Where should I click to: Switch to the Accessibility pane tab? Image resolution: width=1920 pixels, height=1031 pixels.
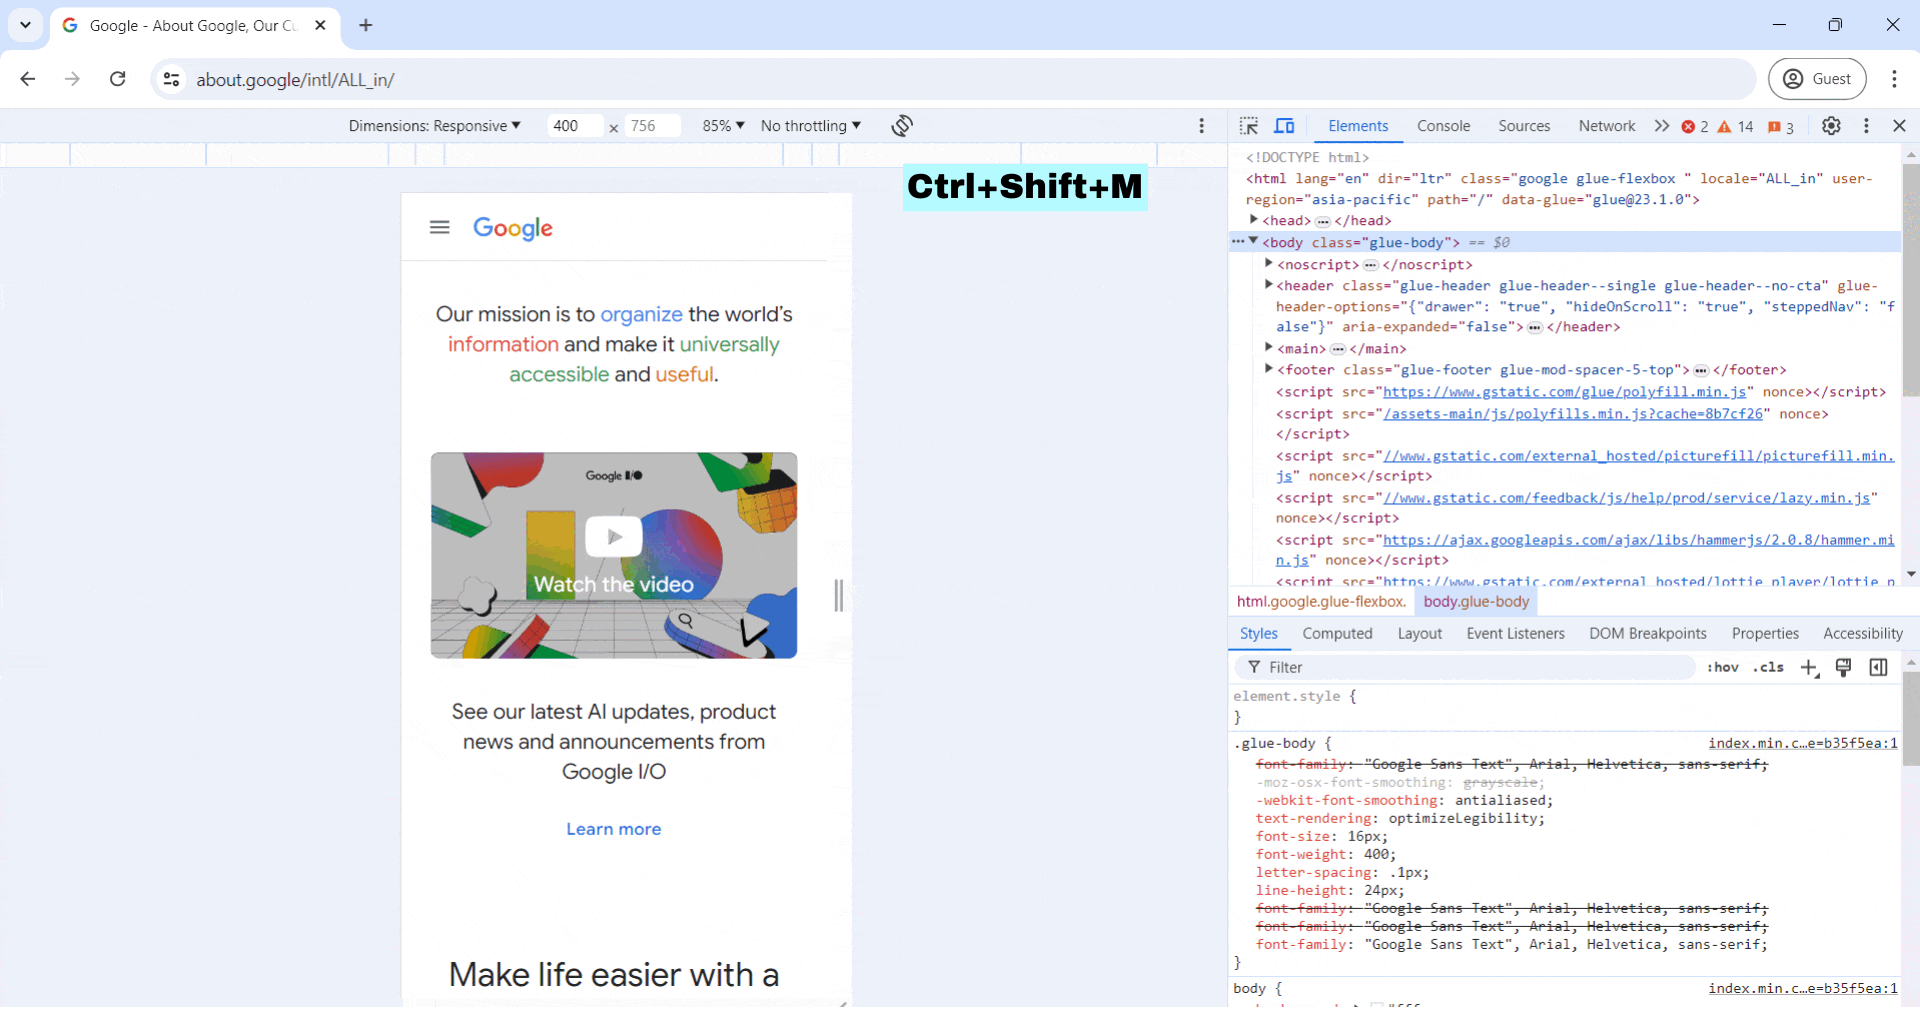point(1862,634)
